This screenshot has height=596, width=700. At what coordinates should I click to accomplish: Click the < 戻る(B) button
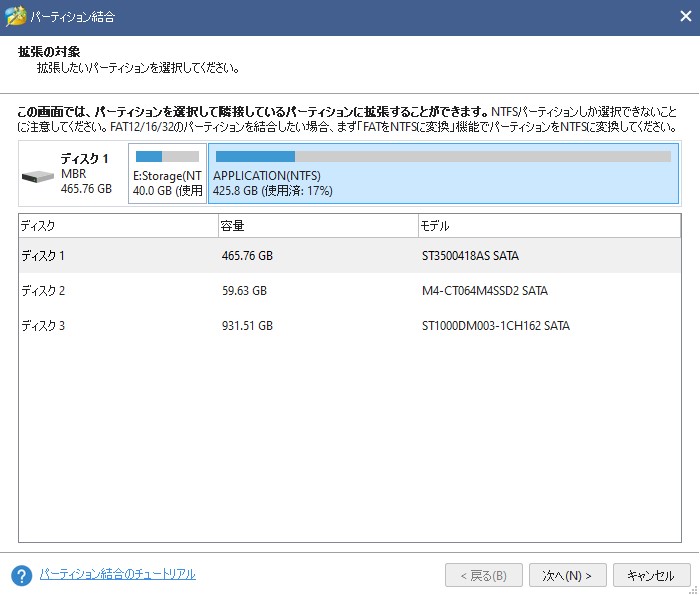[x=483, y=575]
